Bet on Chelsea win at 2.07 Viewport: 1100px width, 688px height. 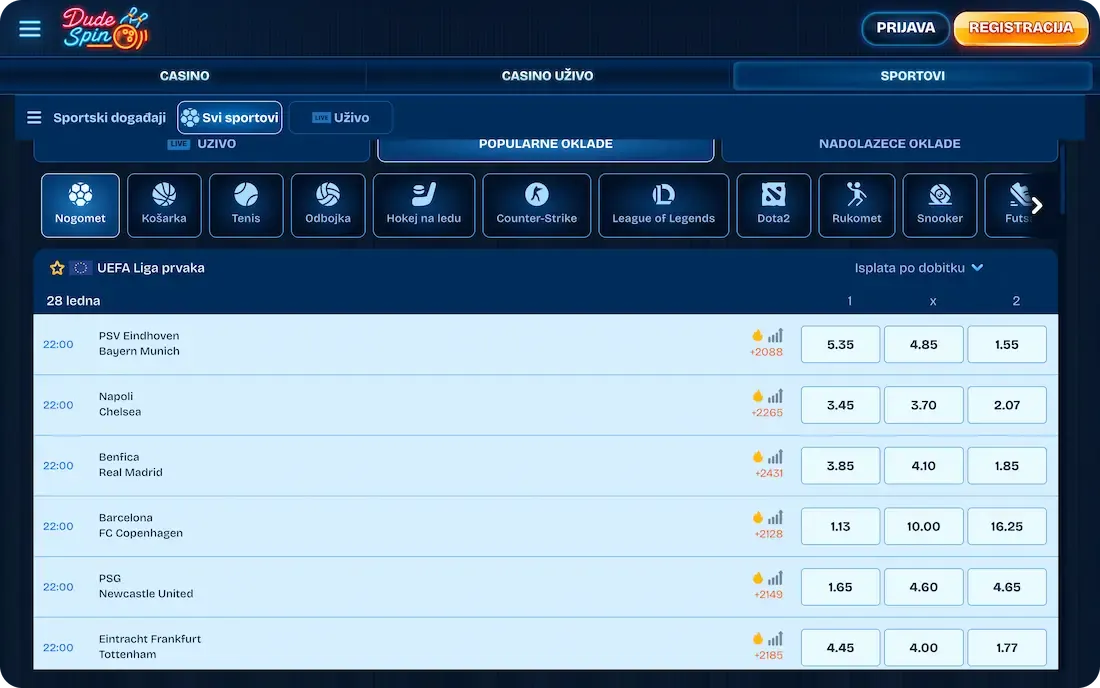(1007, 405)
